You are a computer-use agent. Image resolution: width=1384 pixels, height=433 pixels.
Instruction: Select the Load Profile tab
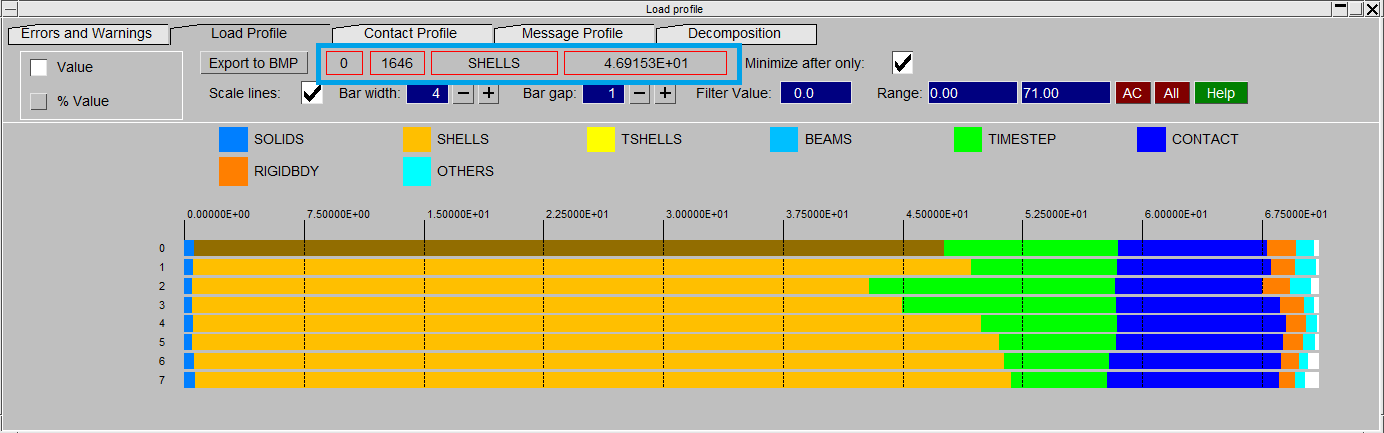coord(249,34)
